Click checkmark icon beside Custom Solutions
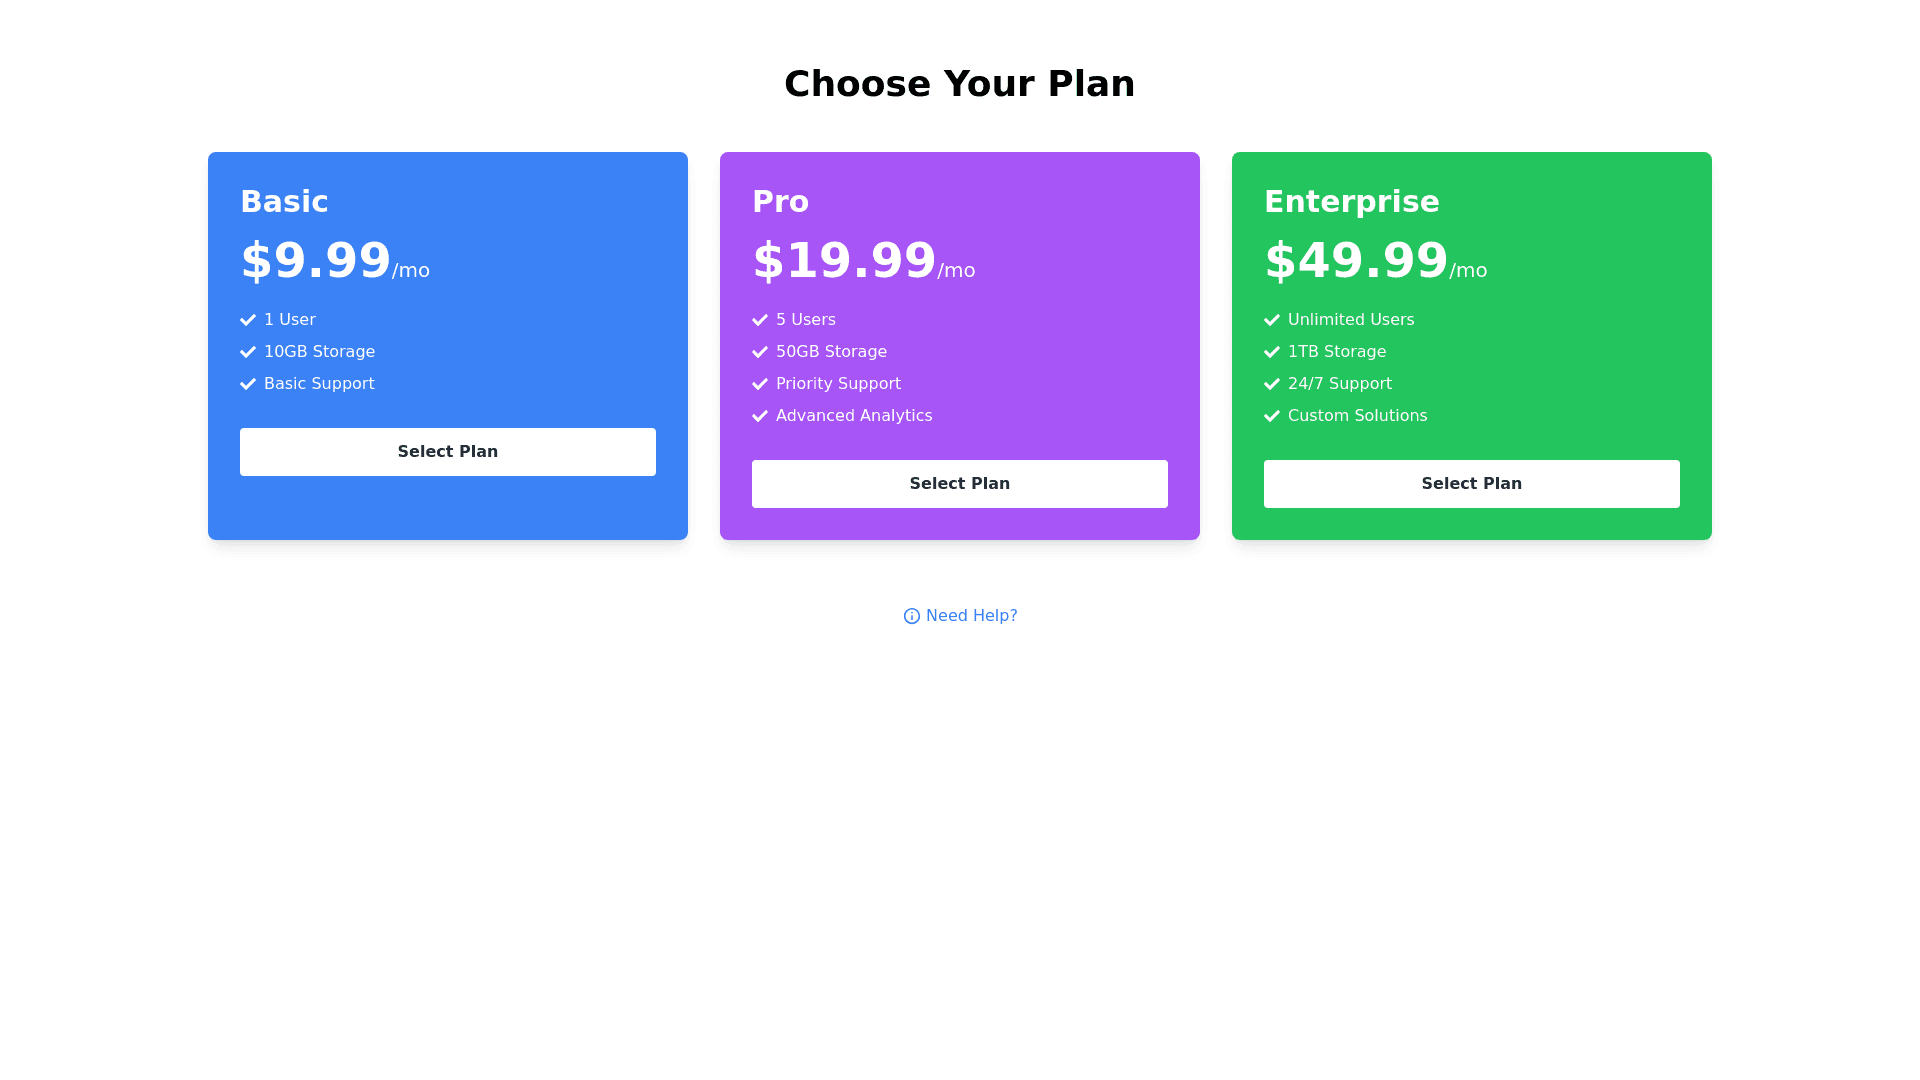 (x=1272, y=416)
